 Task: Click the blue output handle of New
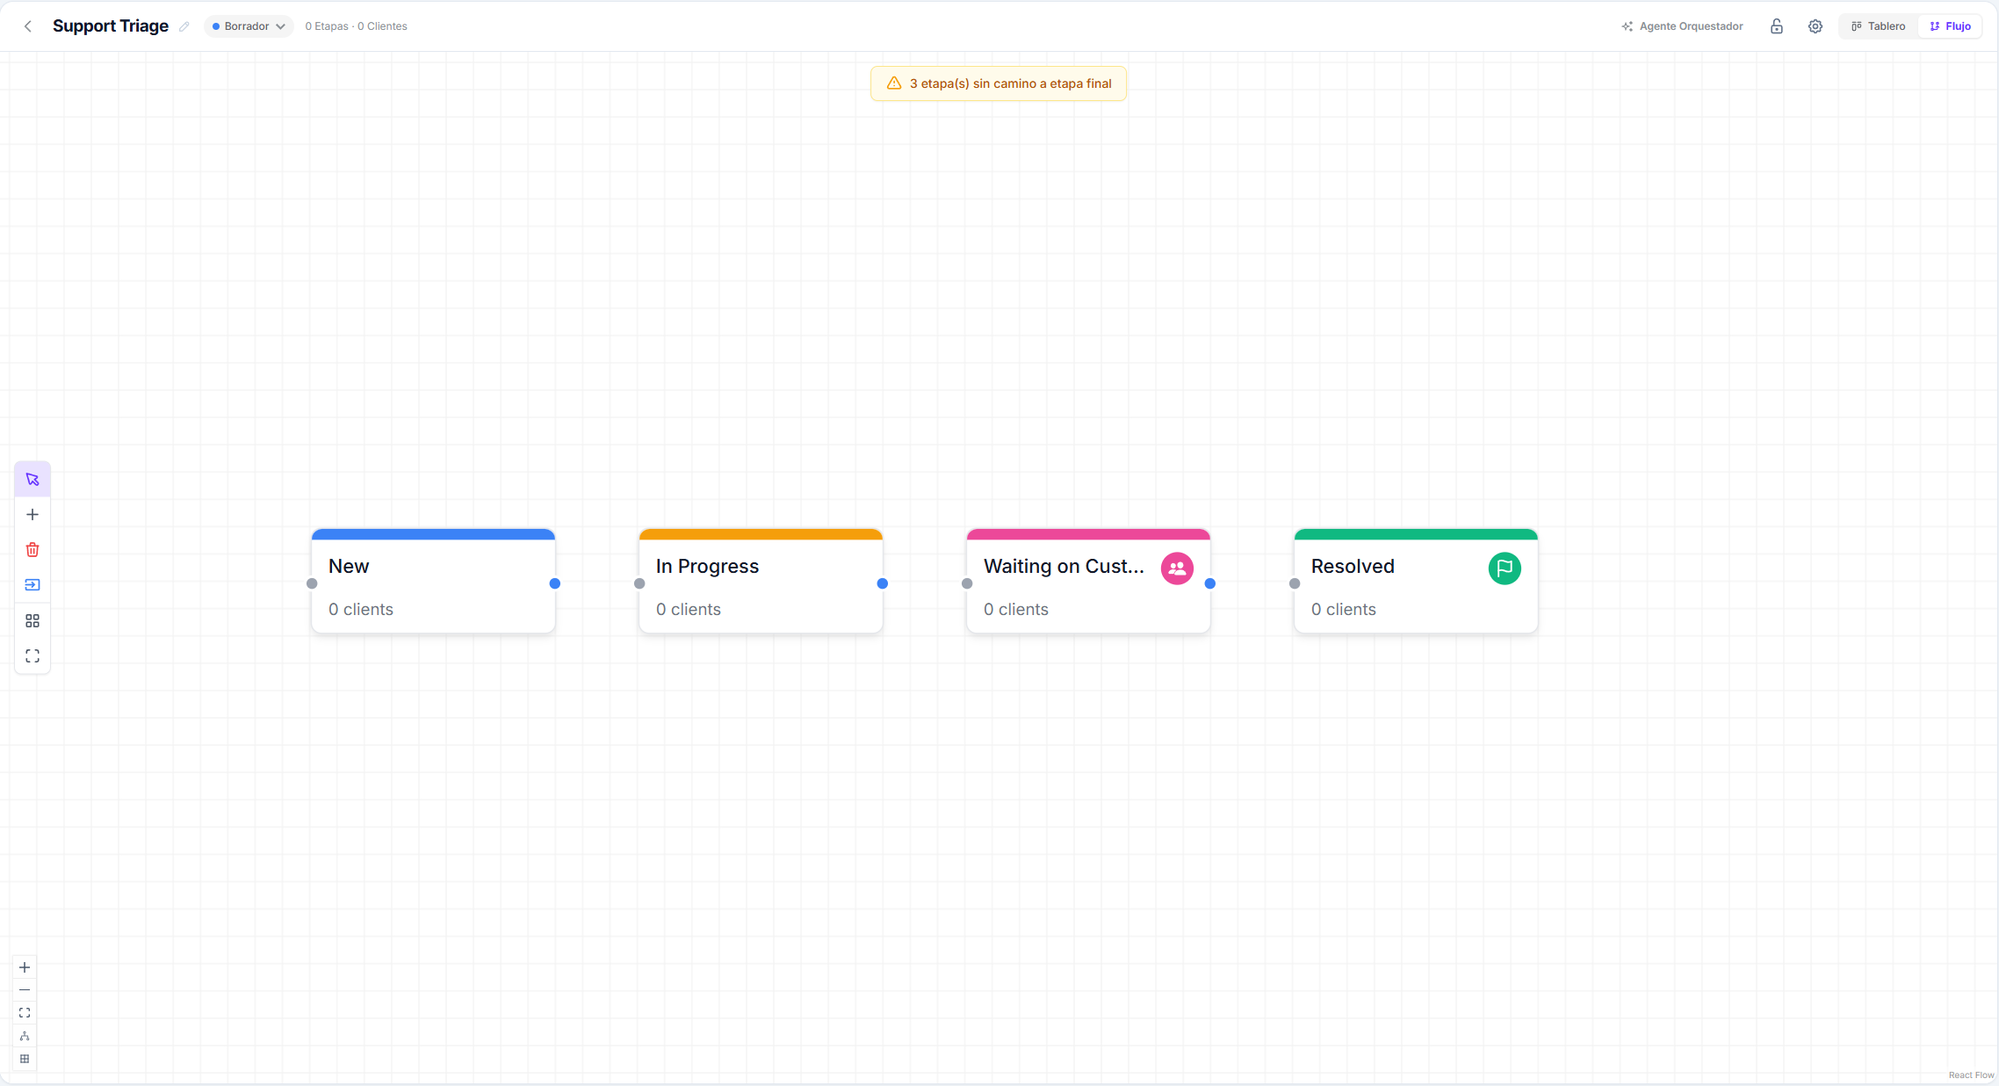click(x=555, y=583)
